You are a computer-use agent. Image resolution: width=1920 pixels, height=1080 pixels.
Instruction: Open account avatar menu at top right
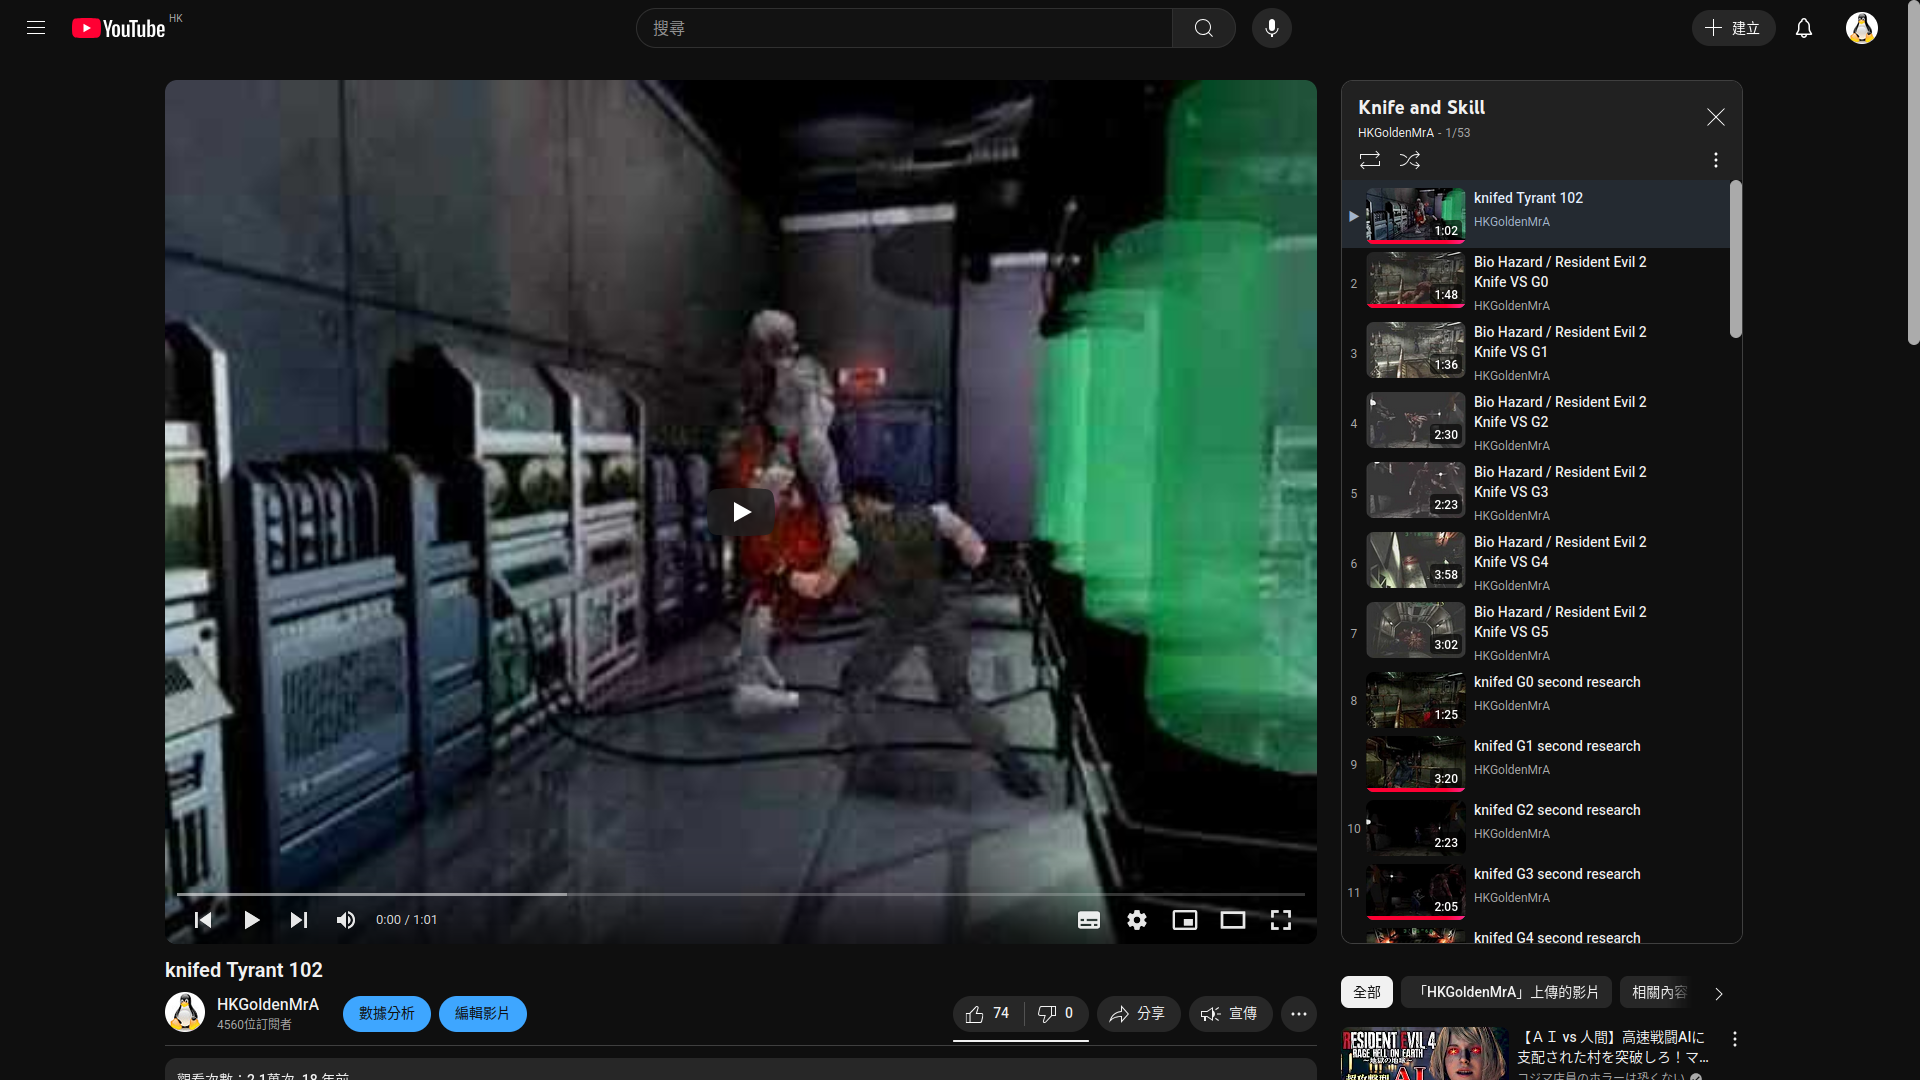pyautogui.click(x=1862, y=28)
